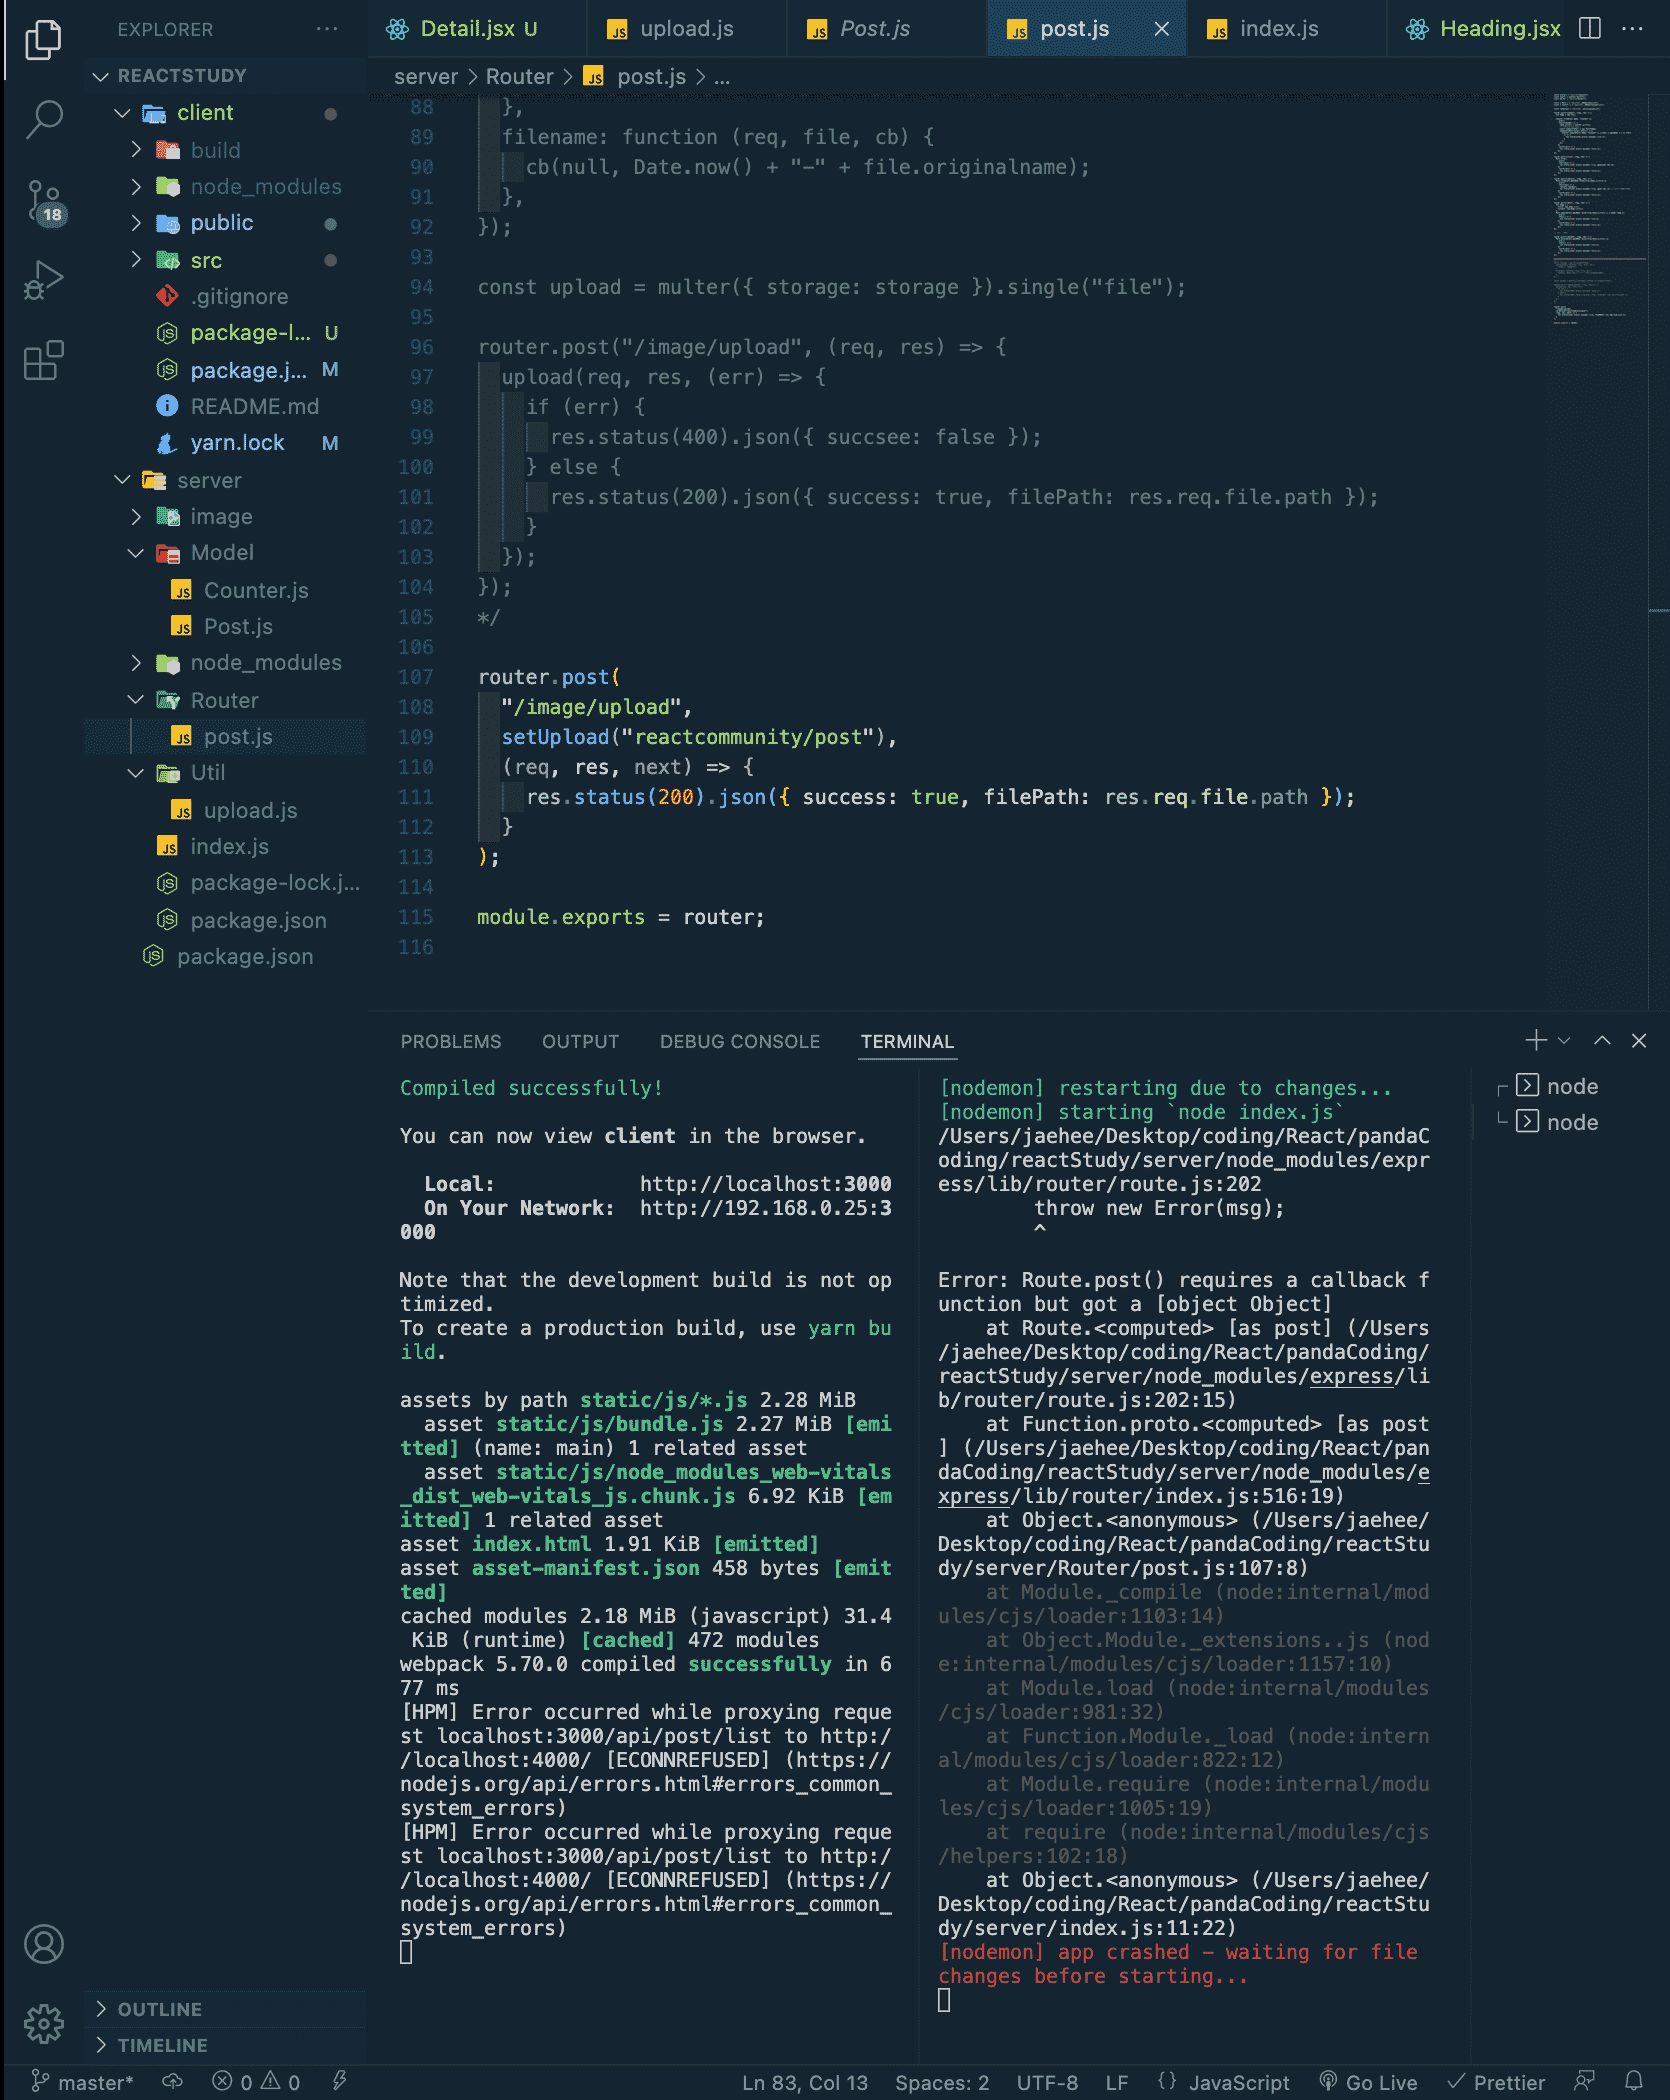
Task: Click server in the breadcrumb path
Action: coord(425,77)
